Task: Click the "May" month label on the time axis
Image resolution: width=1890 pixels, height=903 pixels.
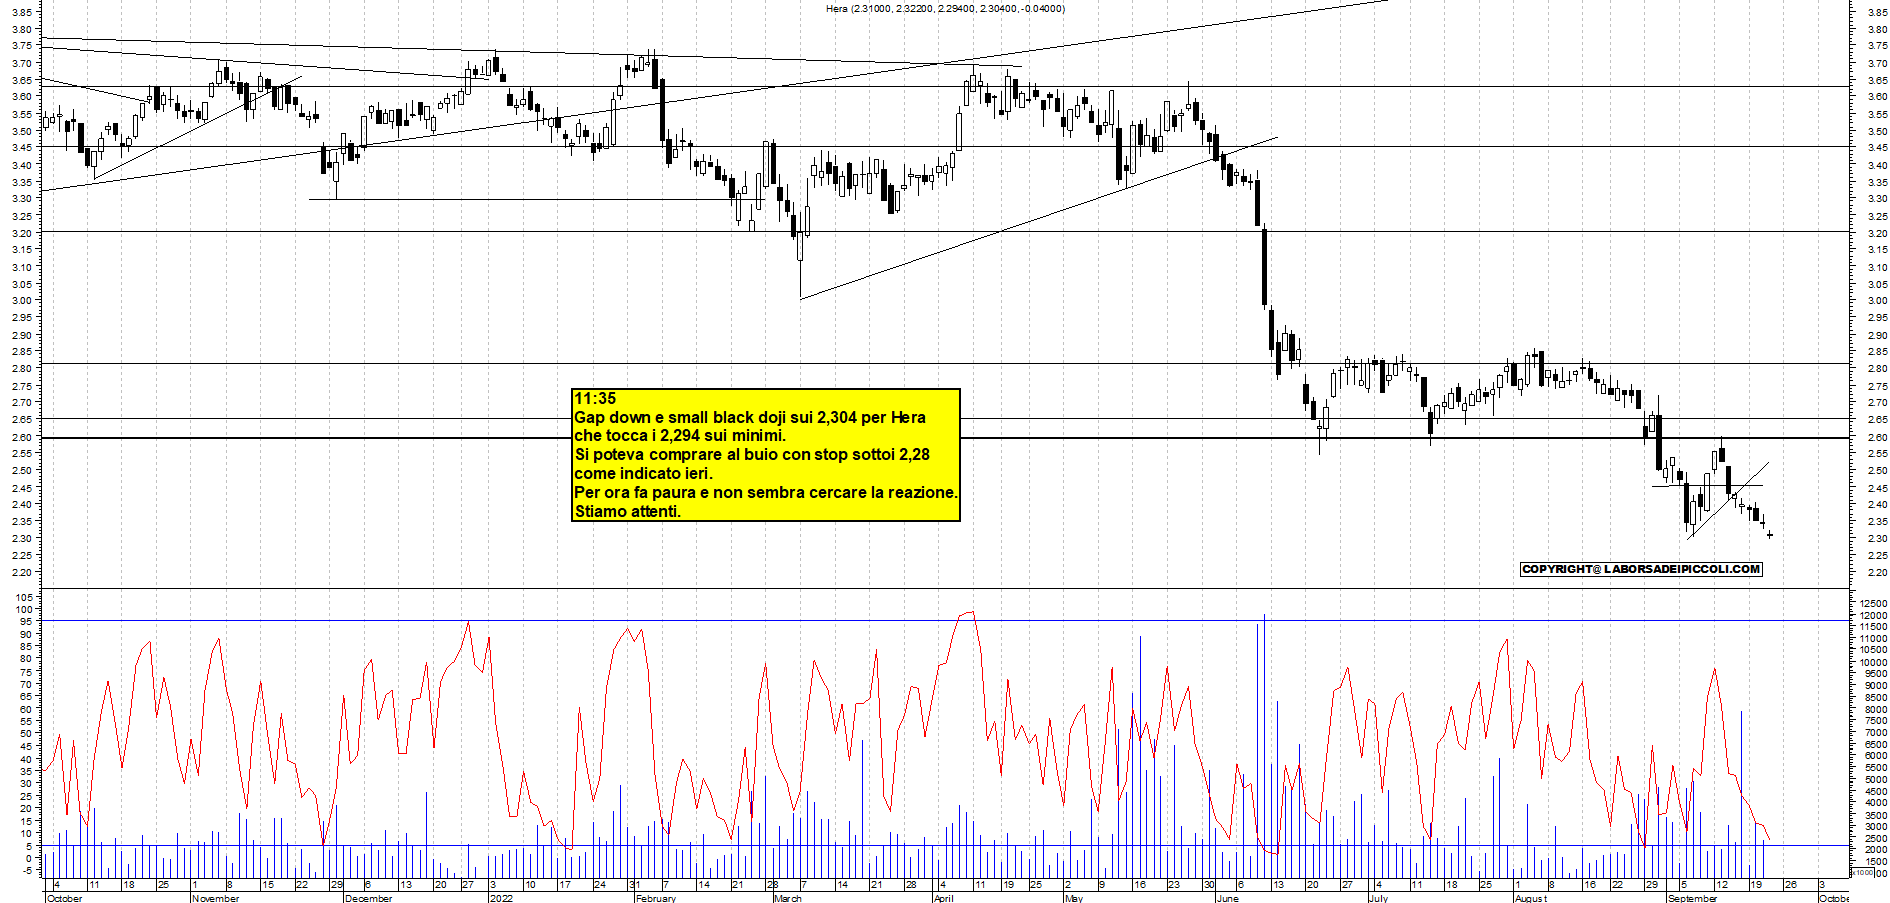Action: pos(1074,898)
